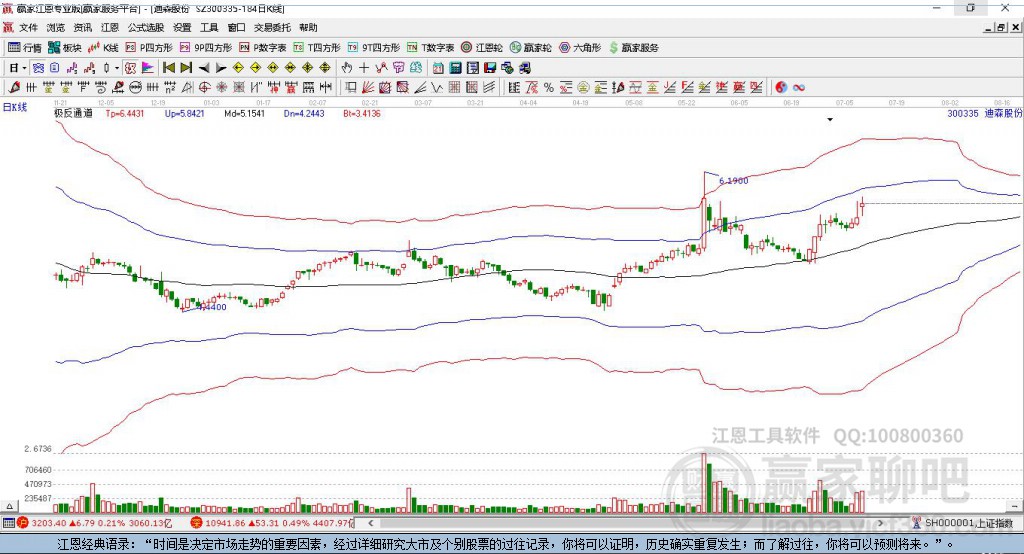Click the 极反通道 indicator name
The height and width of the screenshot is (554, 1024).
pos(73,113)
